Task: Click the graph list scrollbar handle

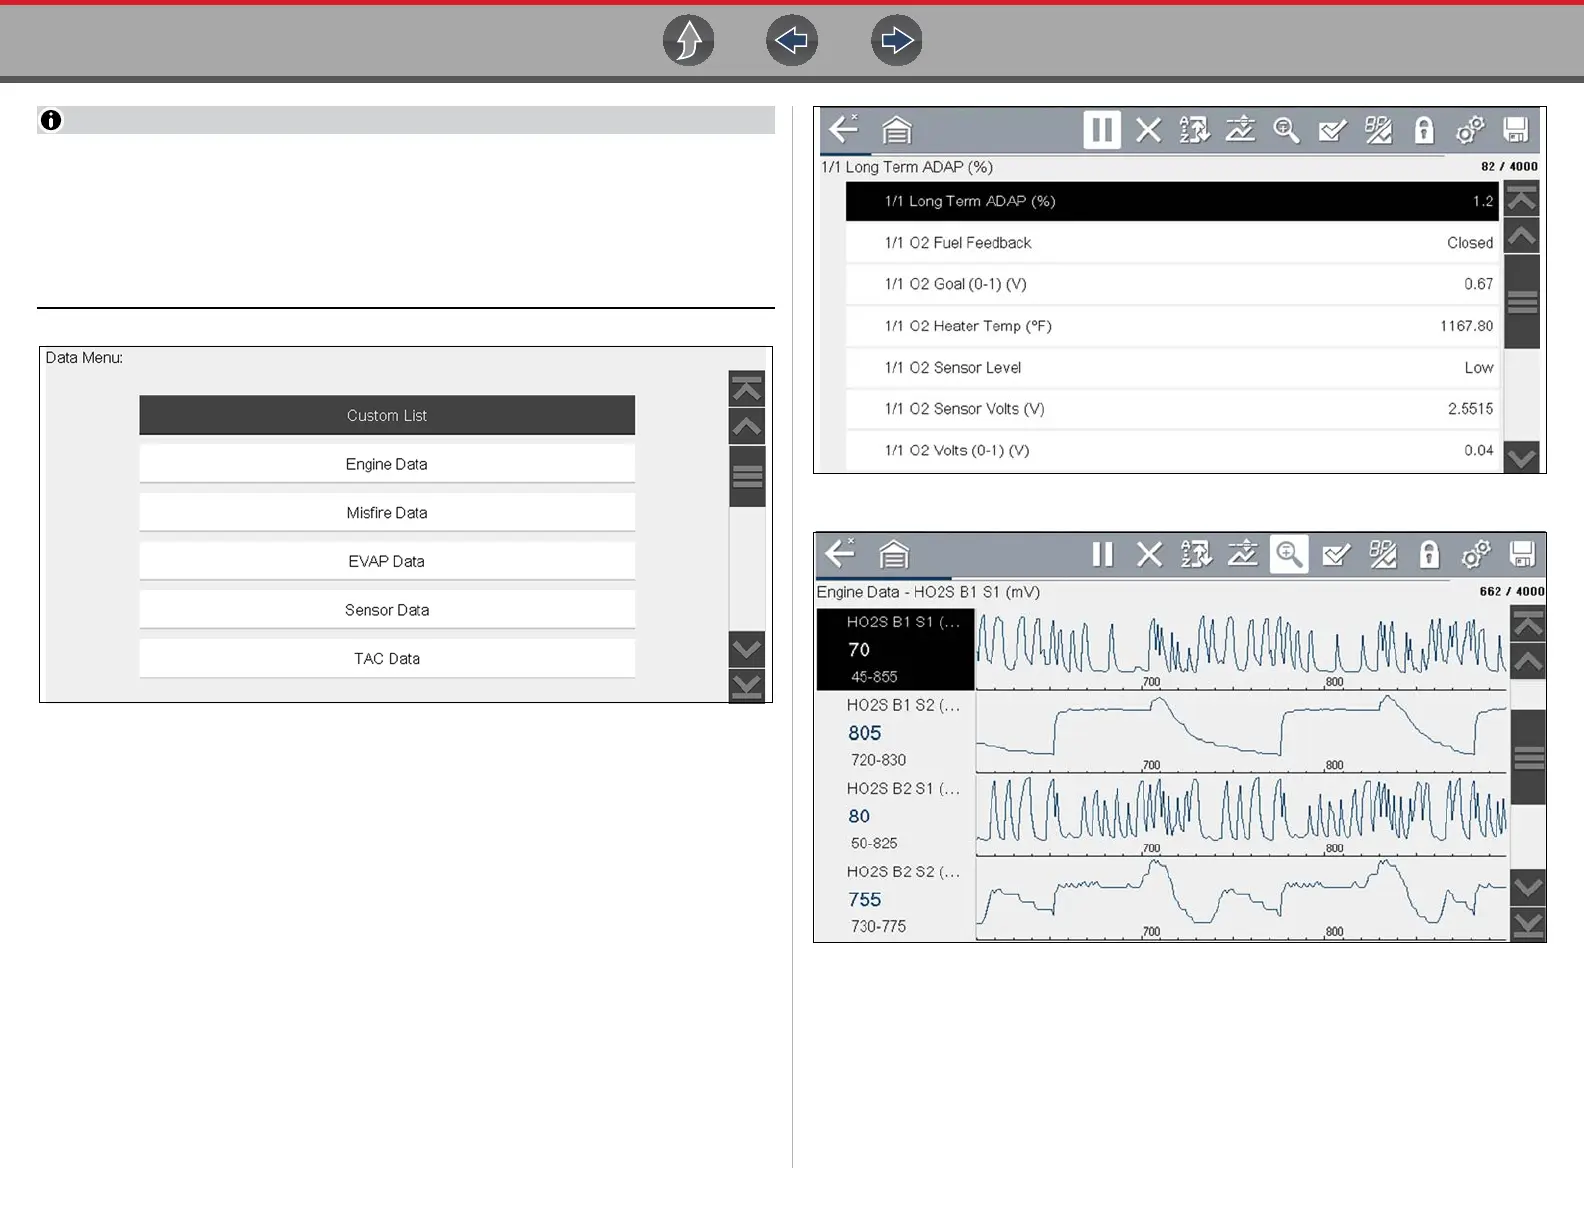Action: (x=1528, y=757)
